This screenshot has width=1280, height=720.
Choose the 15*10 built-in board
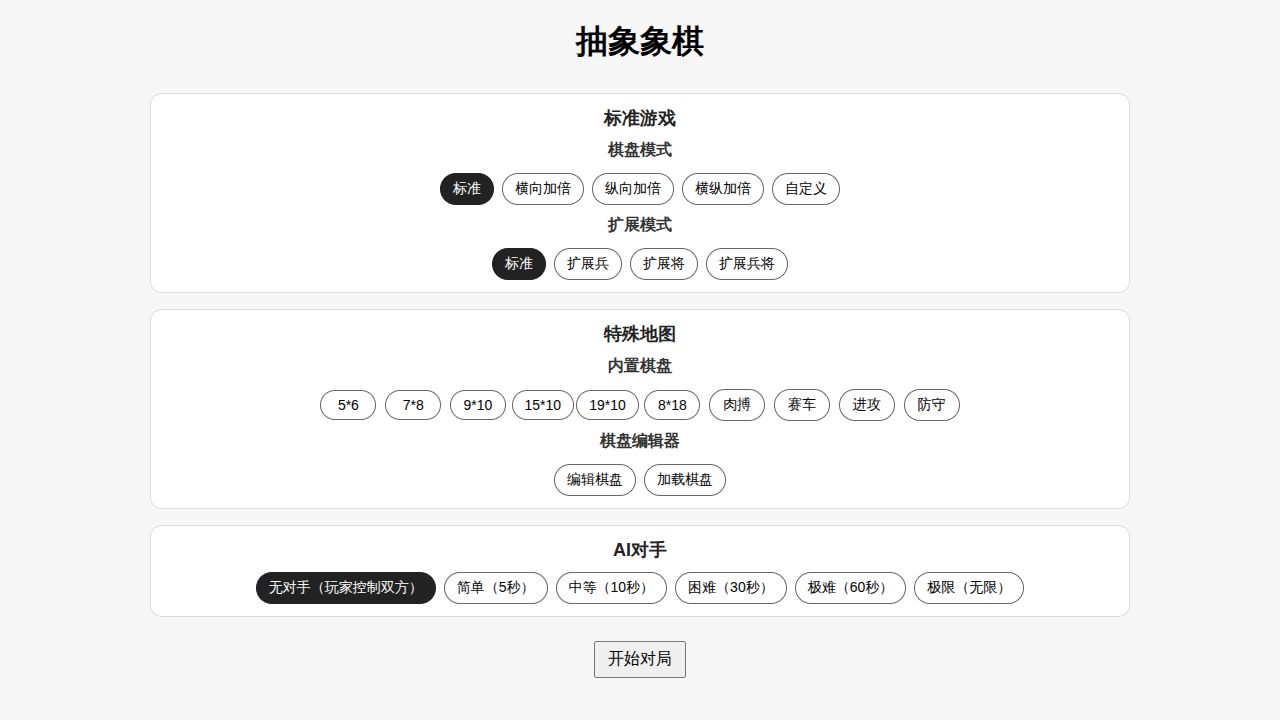coord(543,405)
